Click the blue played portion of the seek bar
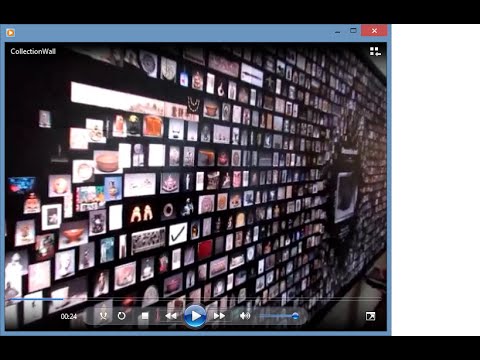 tap(37, 299)
